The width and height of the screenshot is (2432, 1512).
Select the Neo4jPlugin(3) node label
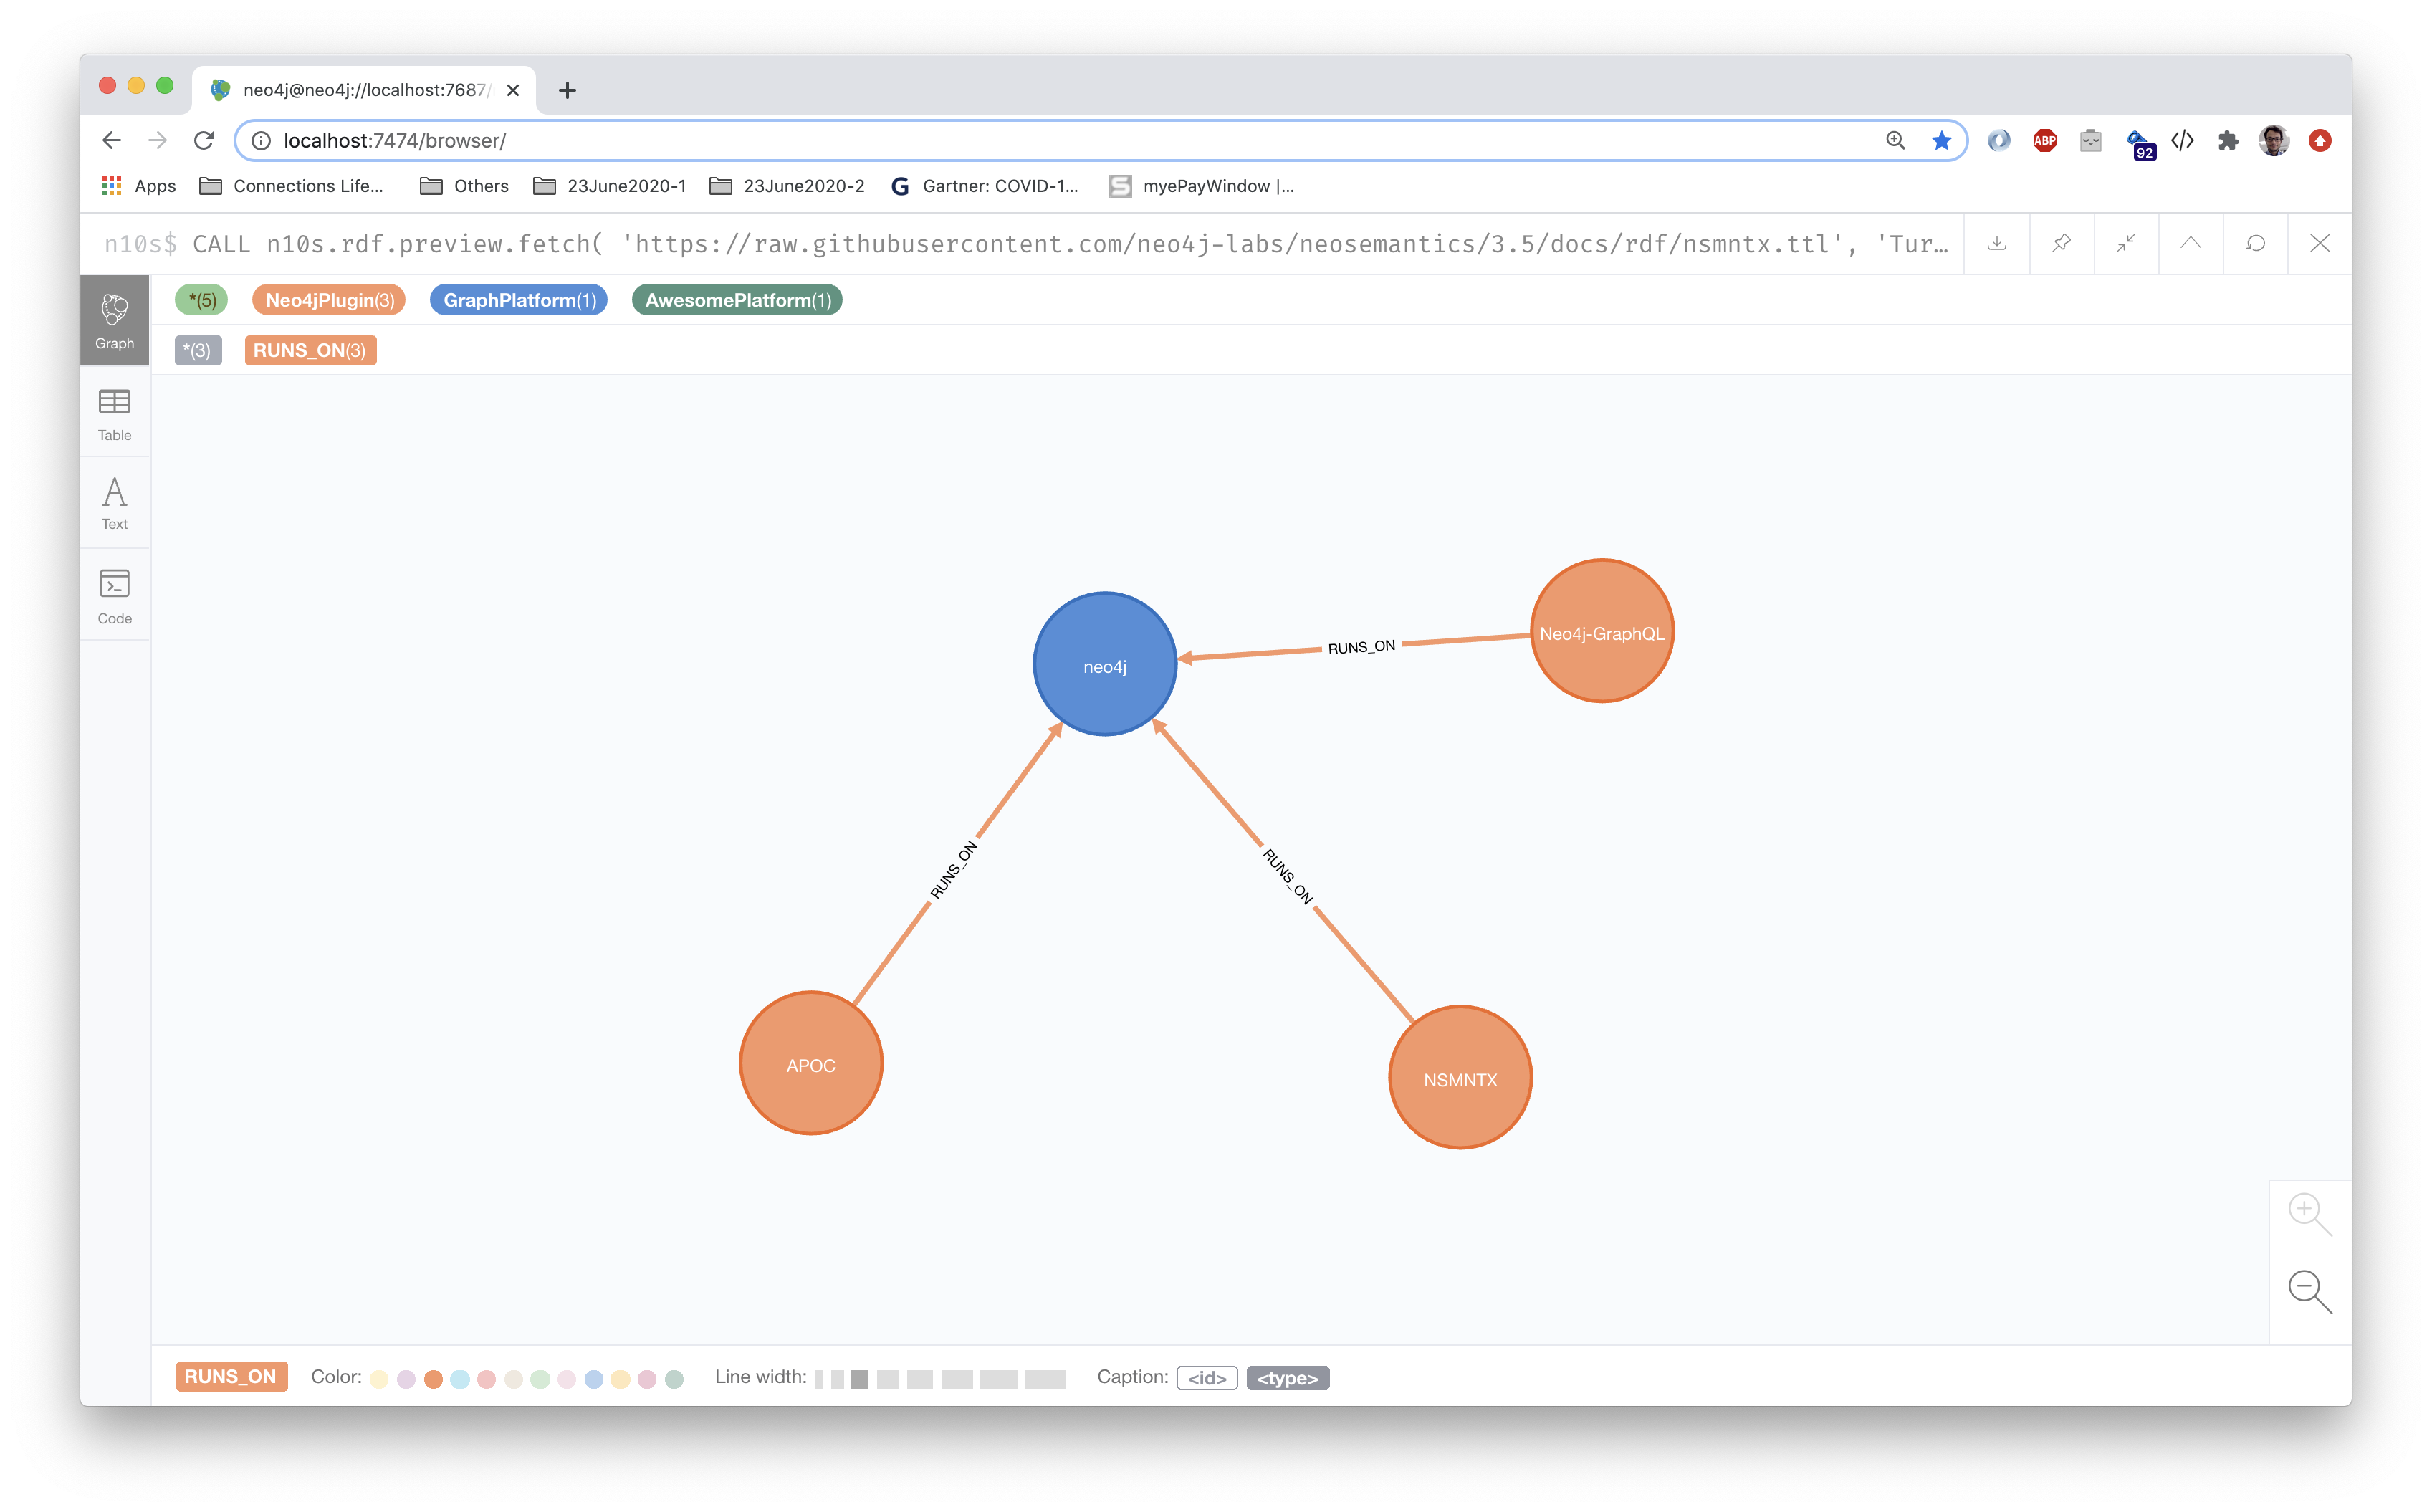pyautogui.click(x=329, y=300)
